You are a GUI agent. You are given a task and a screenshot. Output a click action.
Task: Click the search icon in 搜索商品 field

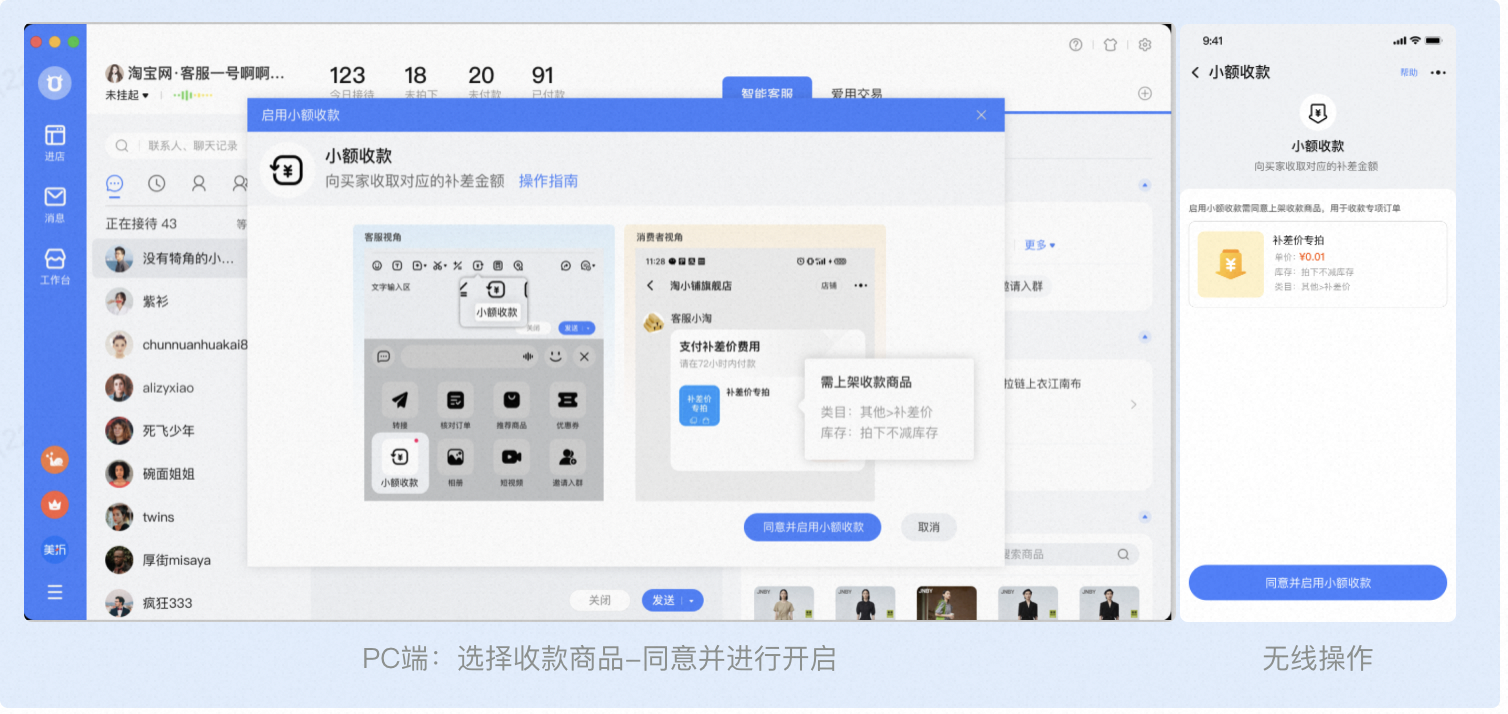coord(1123,554)
